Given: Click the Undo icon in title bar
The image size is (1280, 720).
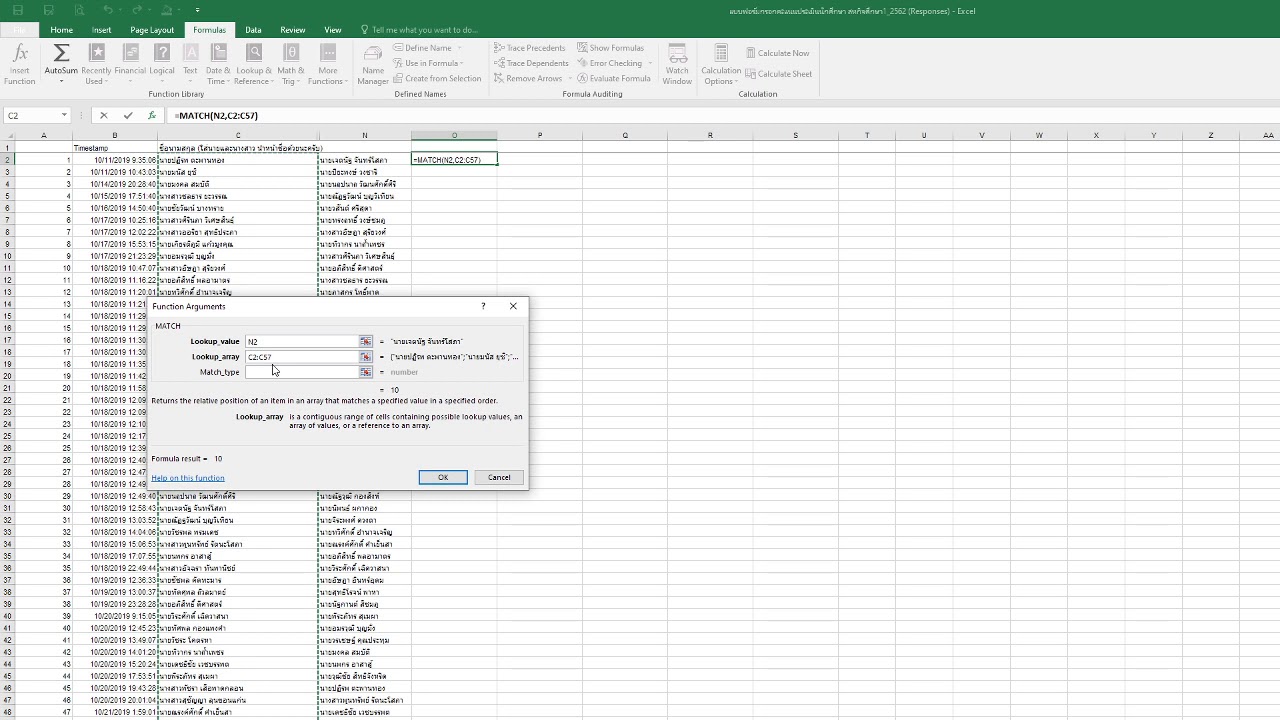Looking at the screenshot, I should [108, 10].
